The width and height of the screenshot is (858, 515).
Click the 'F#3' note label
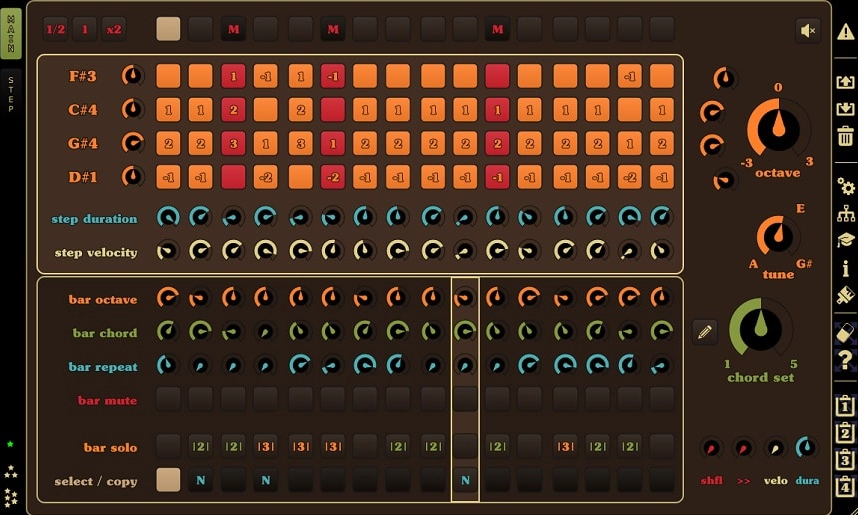tap(83, 76)
